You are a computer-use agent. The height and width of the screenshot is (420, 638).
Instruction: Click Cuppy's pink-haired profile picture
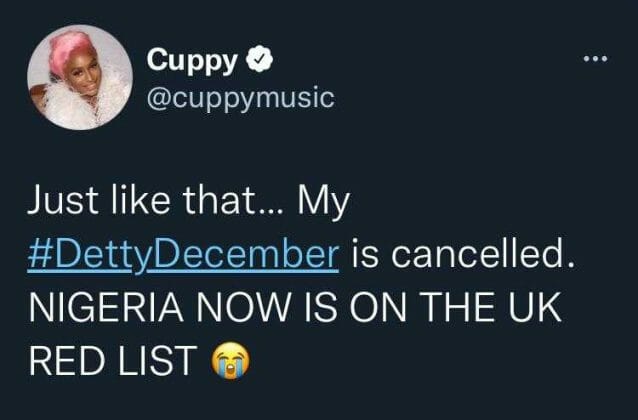point(80,76)
